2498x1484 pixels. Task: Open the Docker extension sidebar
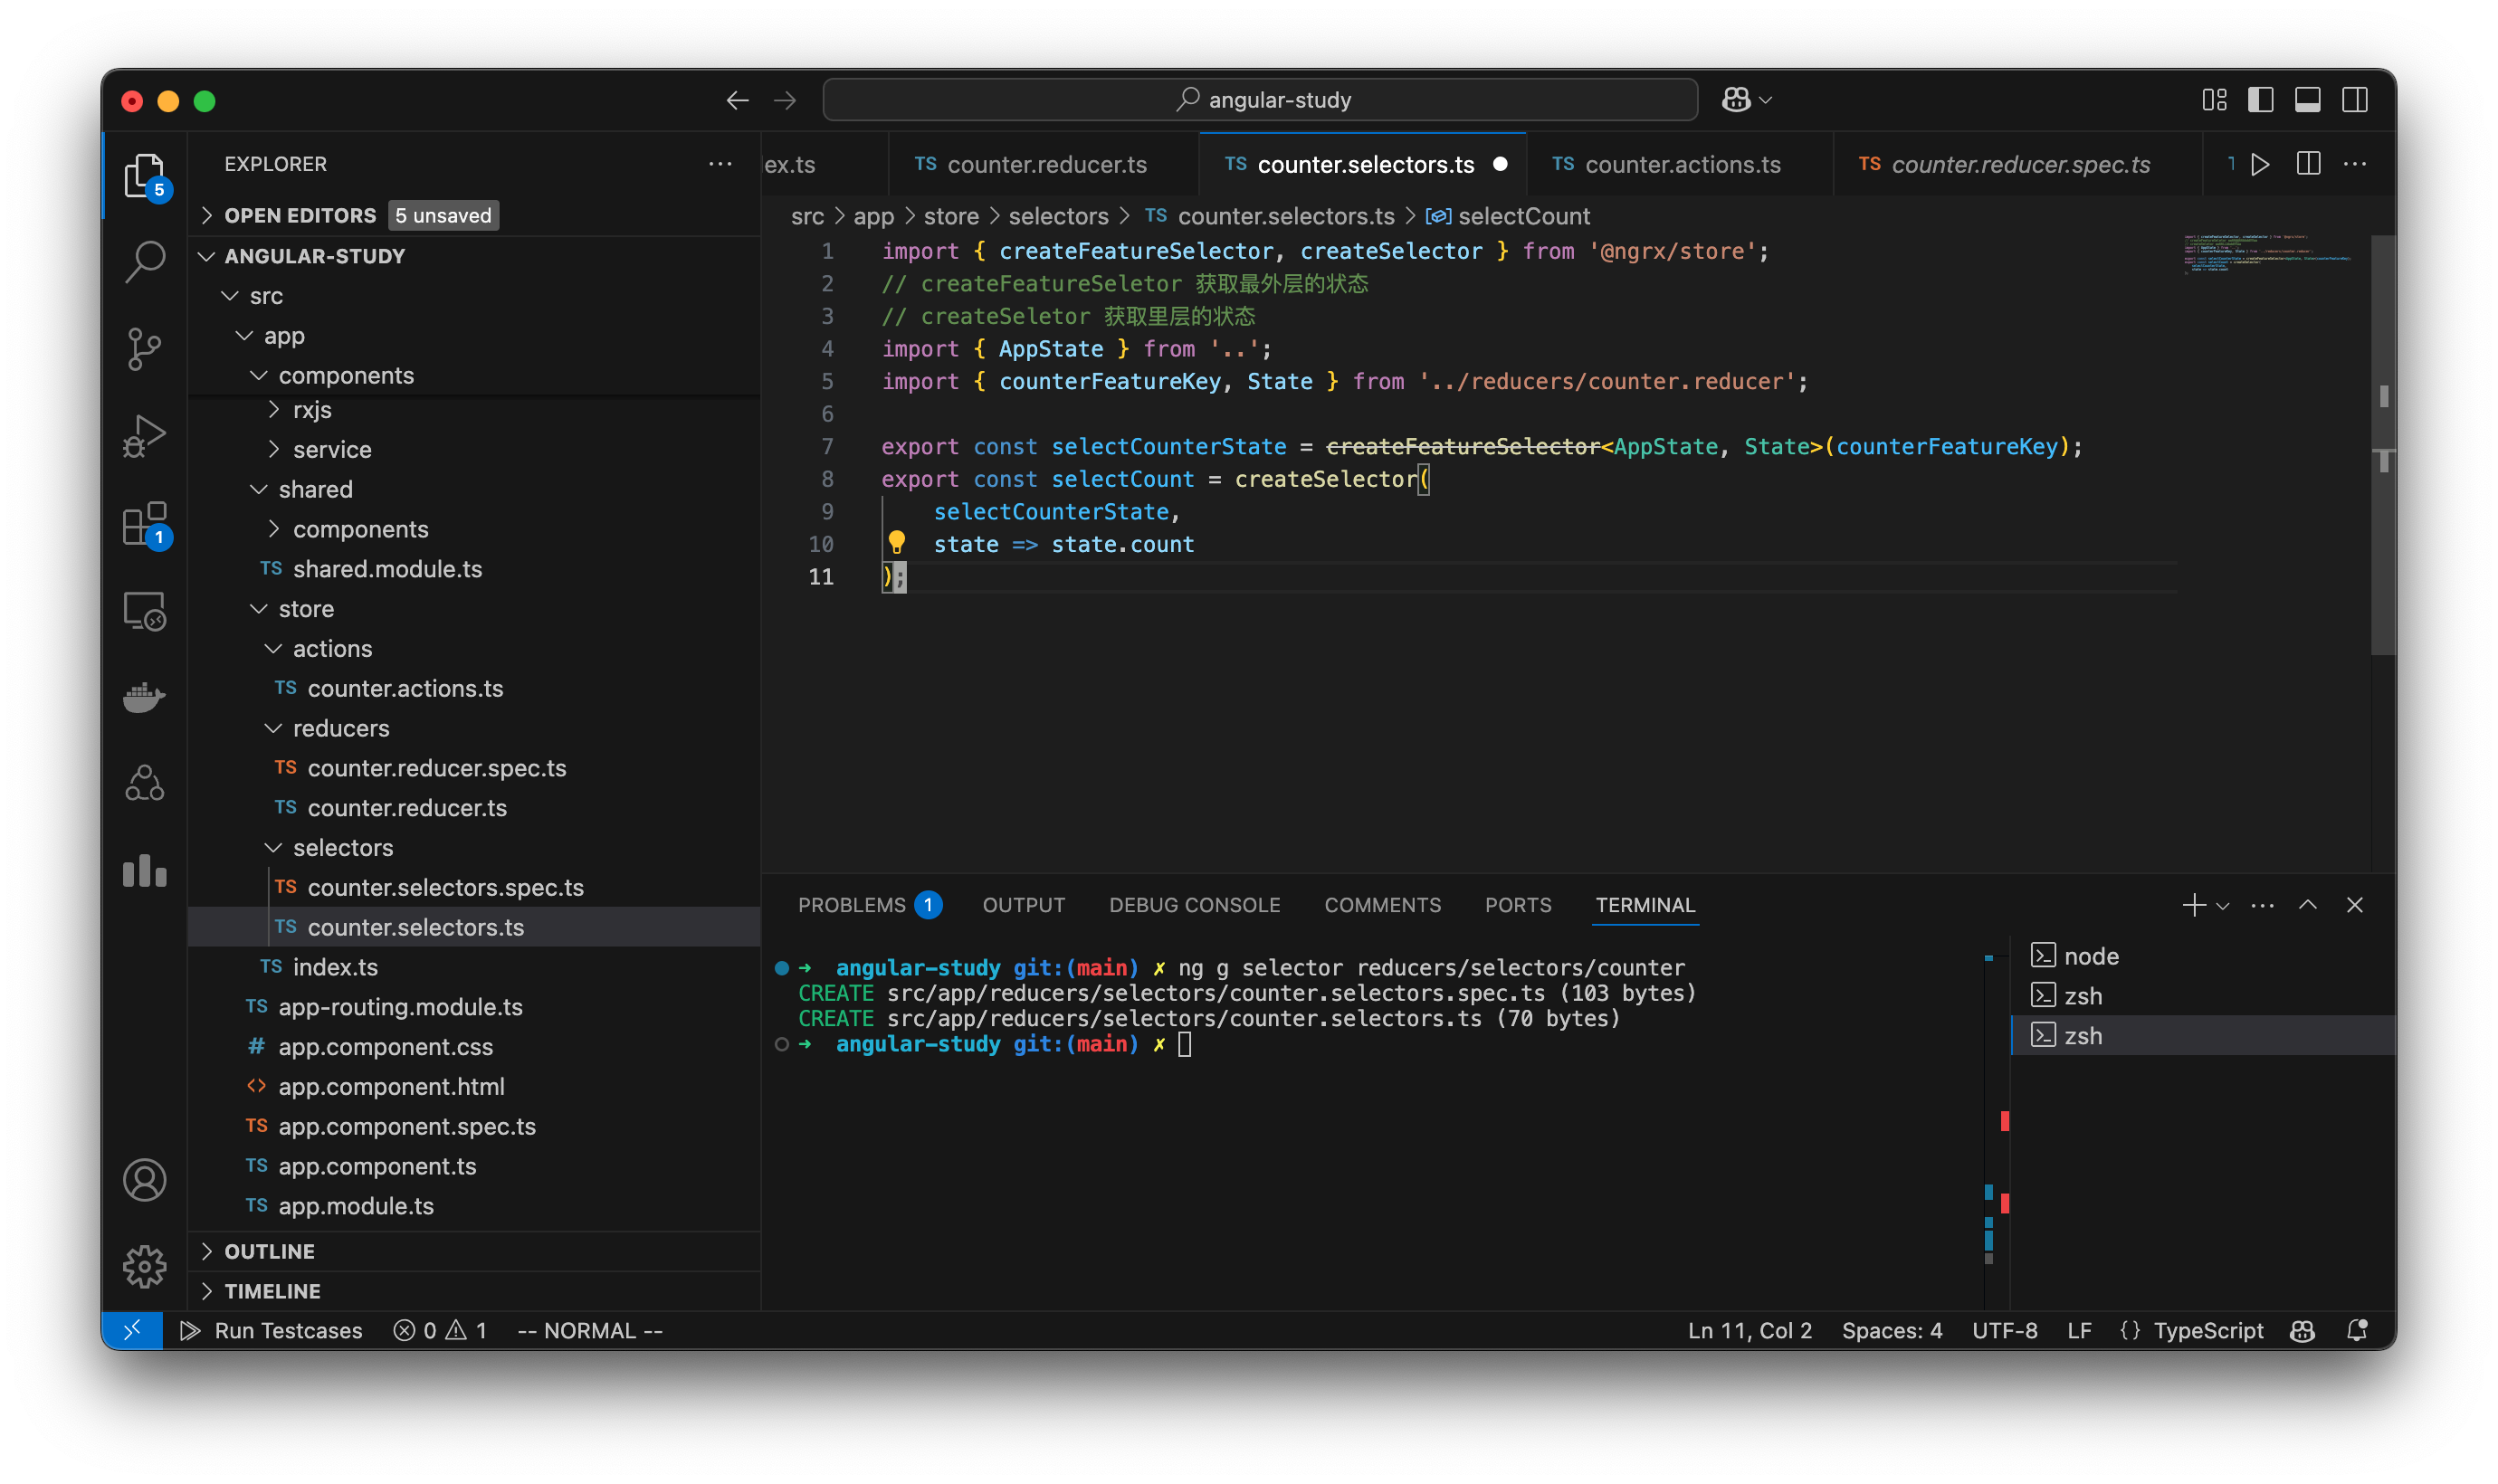[x=145, y=697]
